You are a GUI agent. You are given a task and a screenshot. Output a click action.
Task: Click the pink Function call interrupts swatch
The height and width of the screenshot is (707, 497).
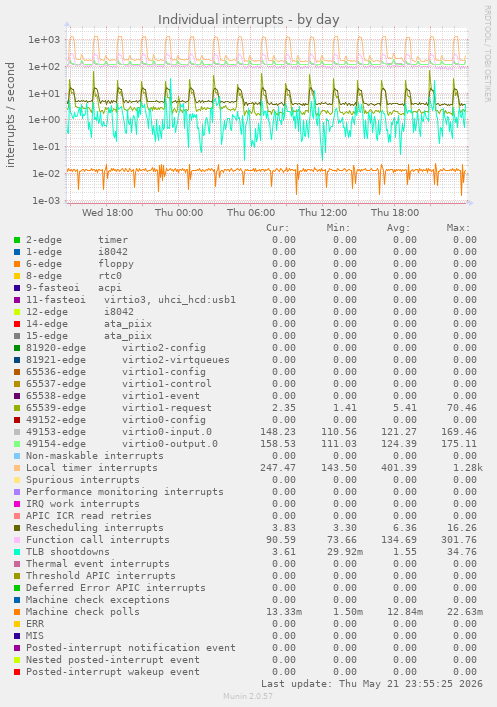tap(17, 540)
